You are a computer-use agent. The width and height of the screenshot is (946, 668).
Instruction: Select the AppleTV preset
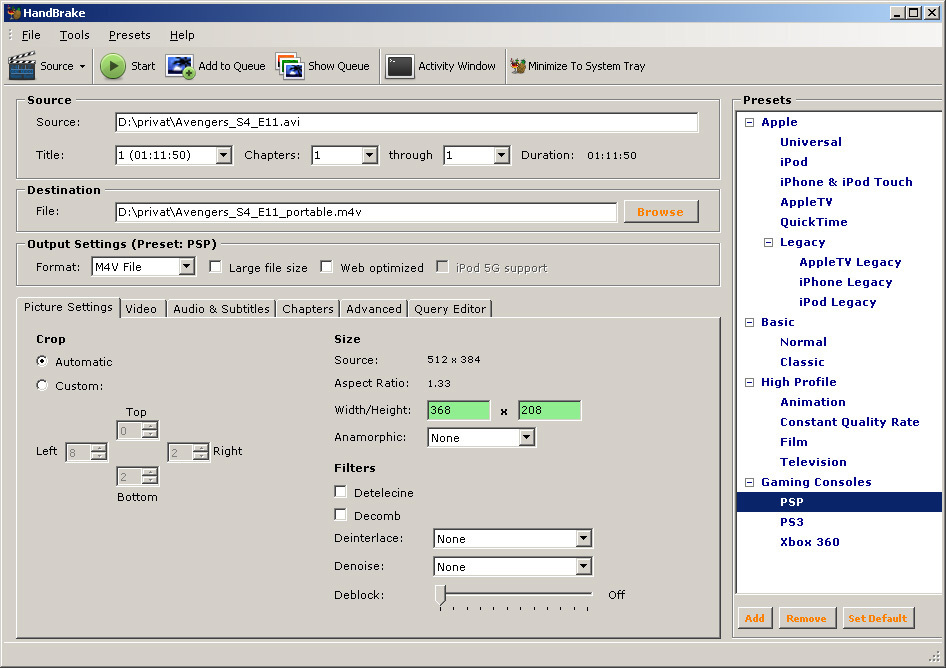coord(806,202)
